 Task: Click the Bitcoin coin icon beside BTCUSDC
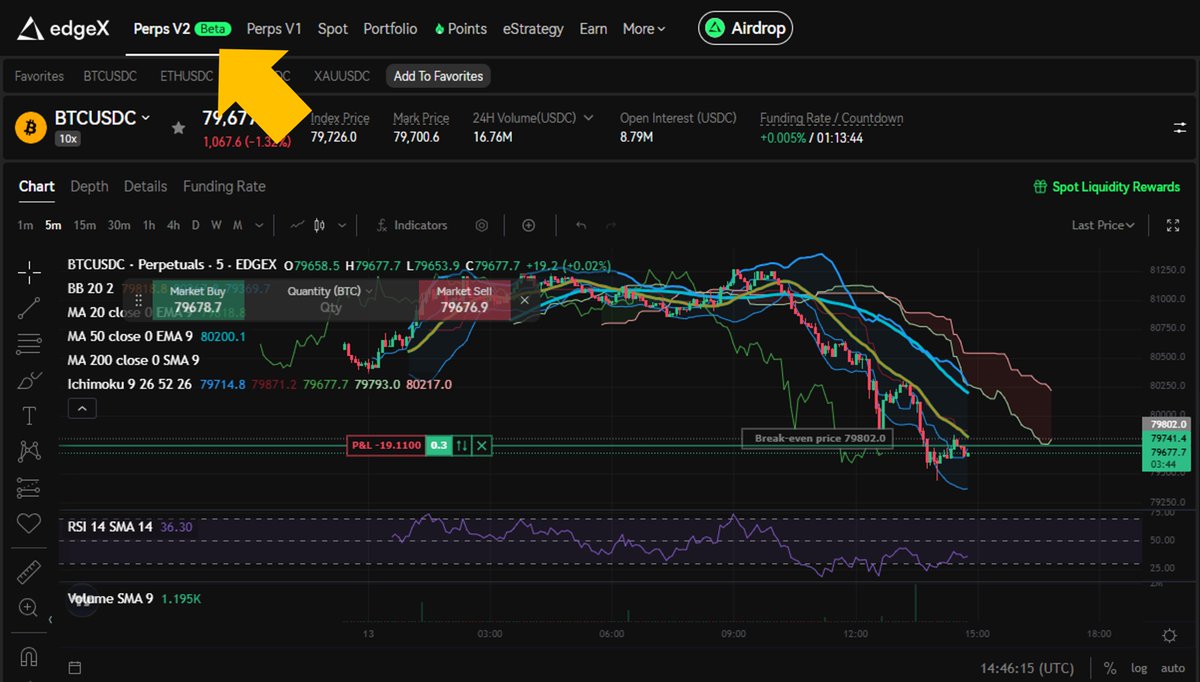coord(31,128)
